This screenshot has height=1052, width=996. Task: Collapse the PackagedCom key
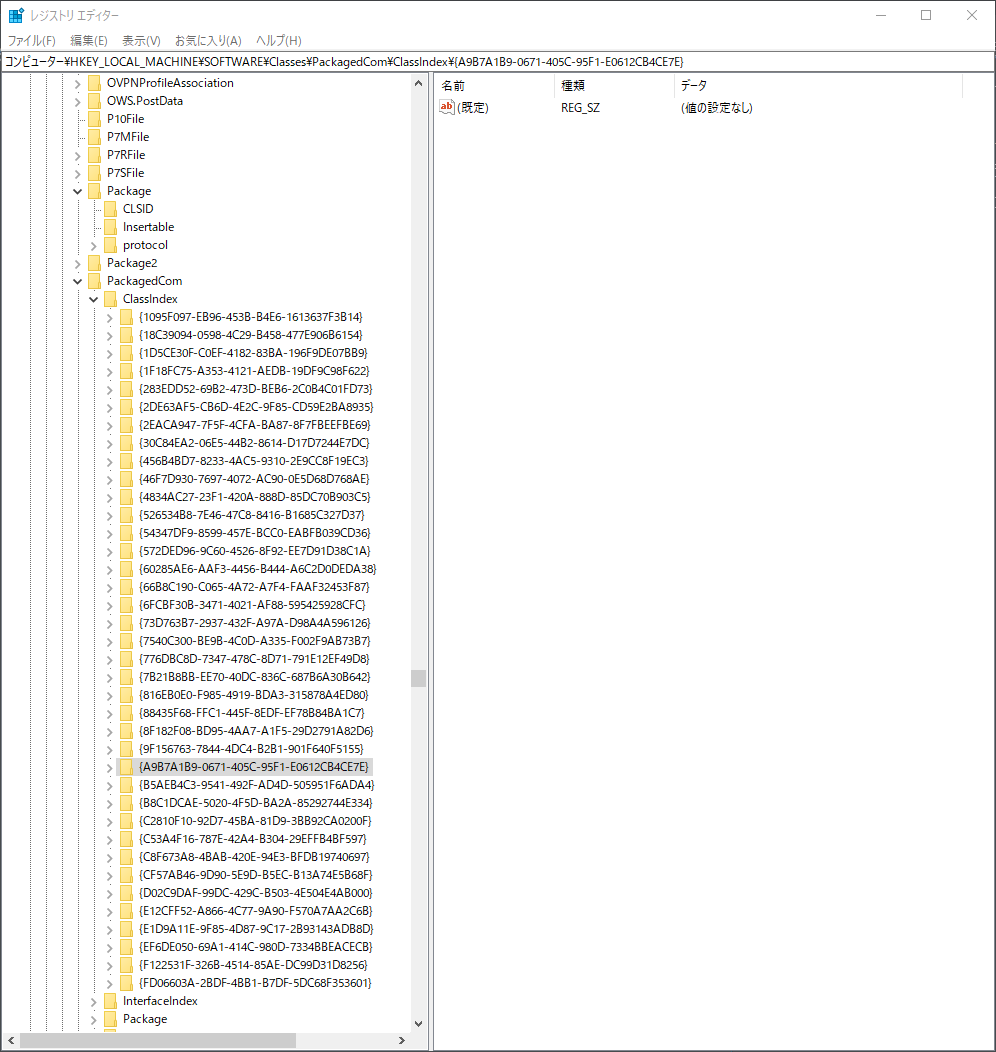[x=77, y=282]
